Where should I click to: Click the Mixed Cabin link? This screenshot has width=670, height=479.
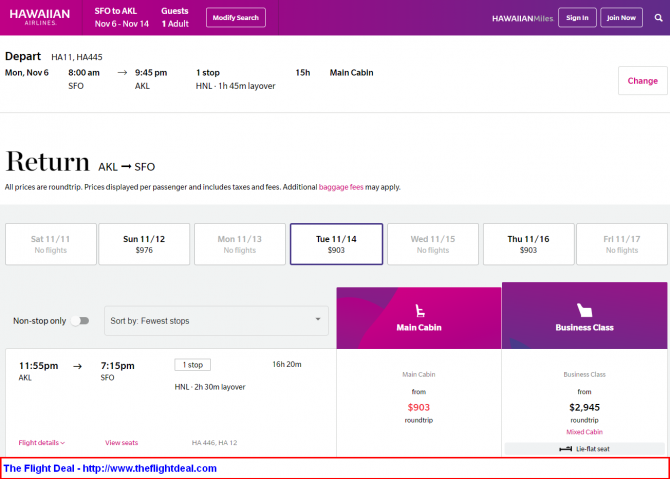pyautogui.click(x=585, y=432)
